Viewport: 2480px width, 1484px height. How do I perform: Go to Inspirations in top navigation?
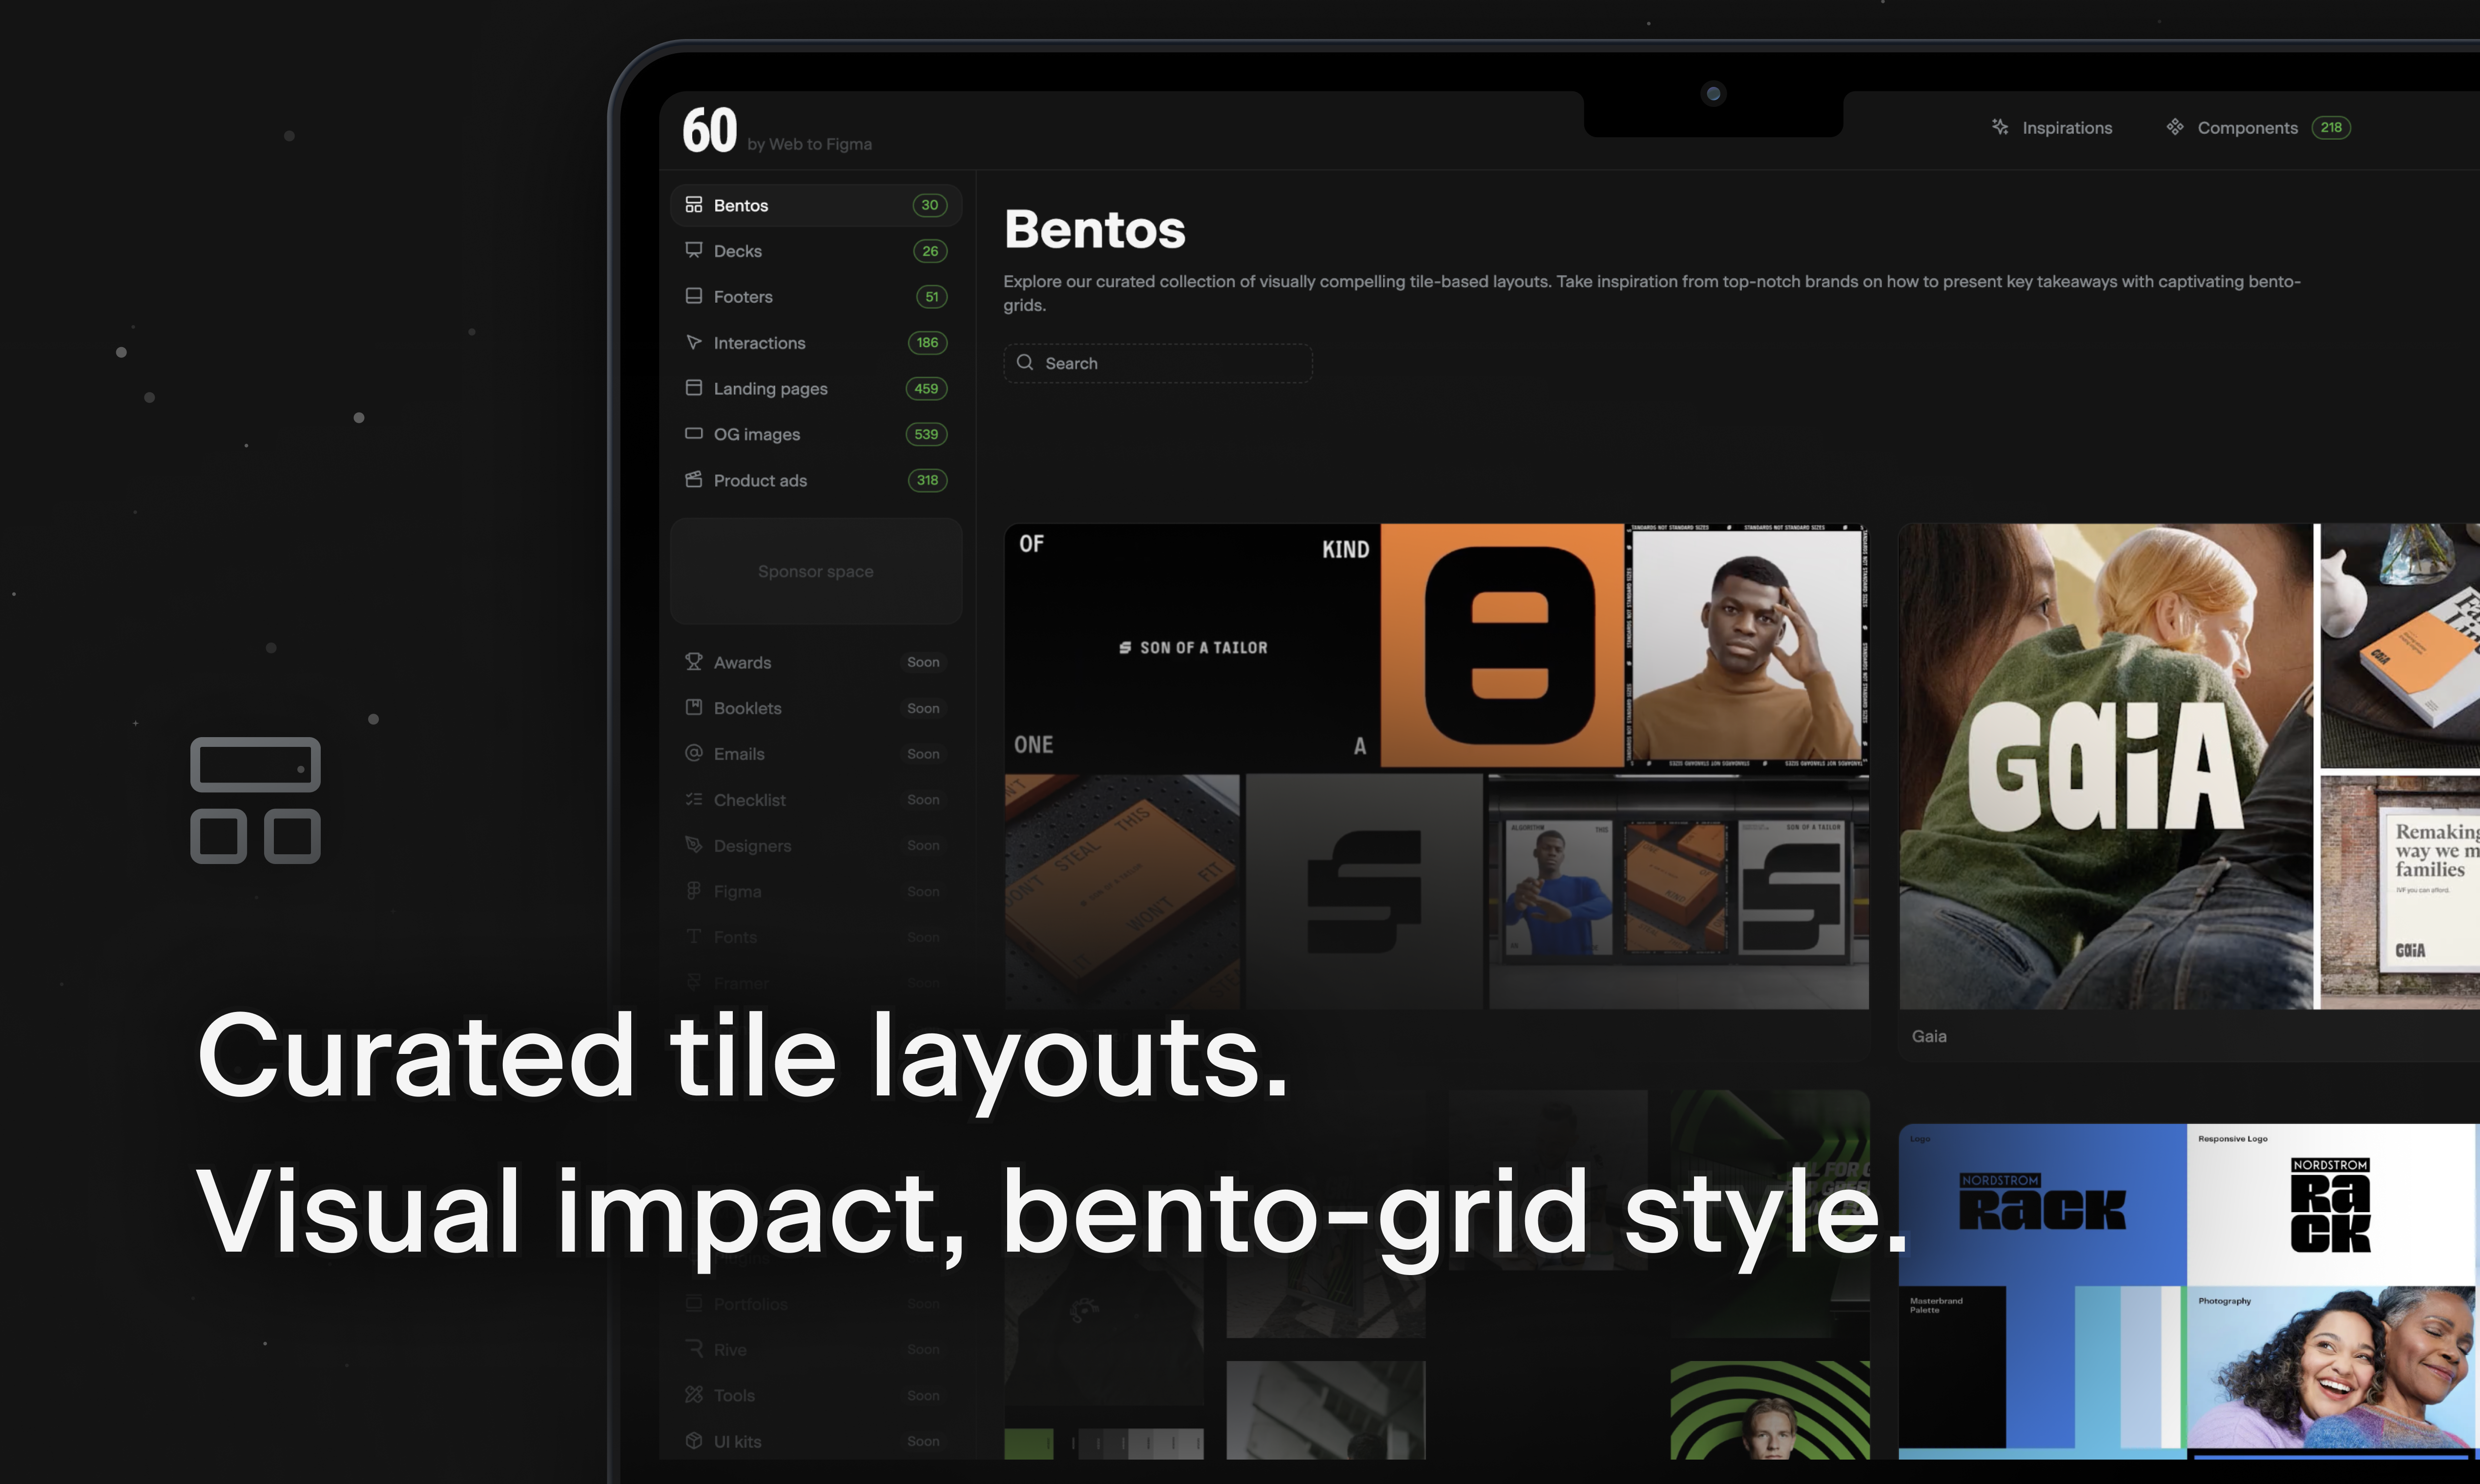point(2051,128)
